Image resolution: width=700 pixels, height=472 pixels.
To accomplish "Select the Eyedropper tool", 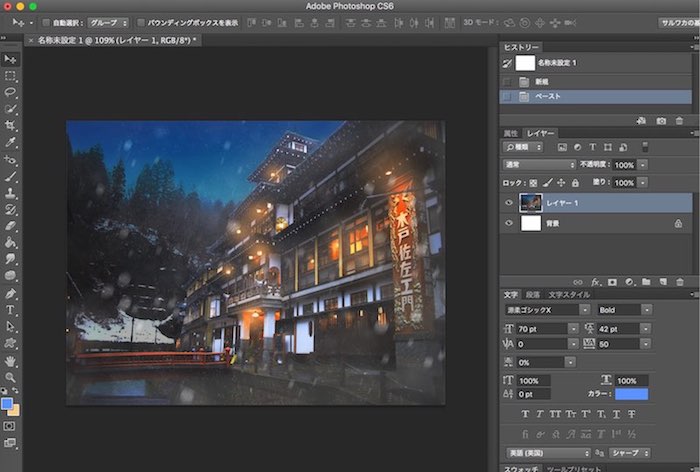I will tap(11, 142).
